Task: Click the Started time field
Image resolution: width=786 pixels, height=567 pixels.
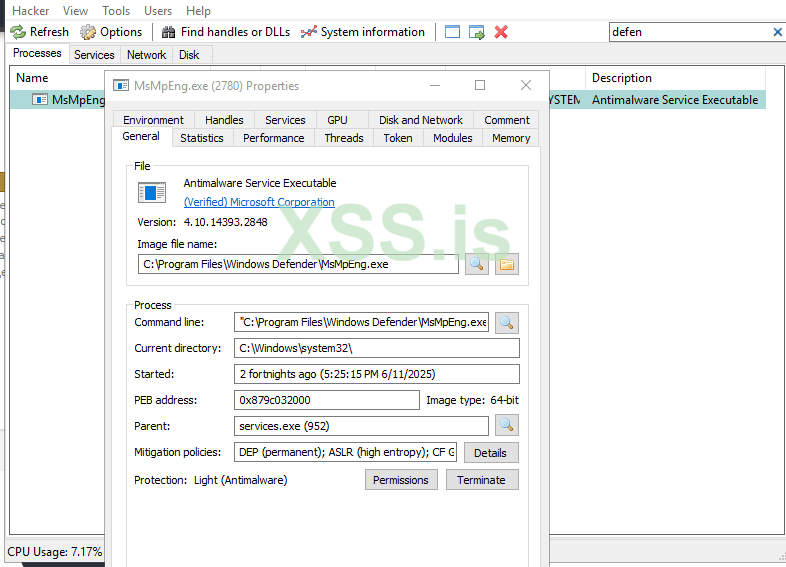Action: pyautogui.click(x=376, y=374)
